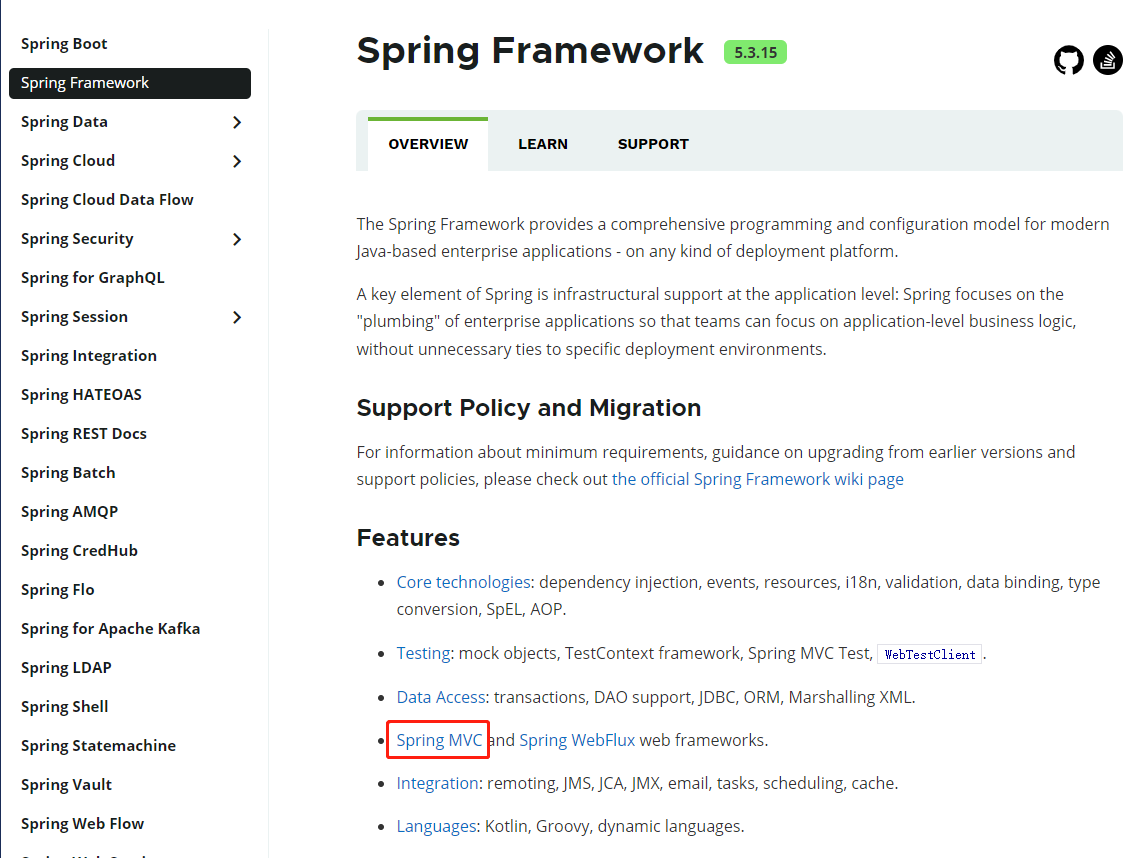Open the Spring MVC link
The width and height of the screenshot is (1141, 858).
pyautogui.click(x=439, y=740)
